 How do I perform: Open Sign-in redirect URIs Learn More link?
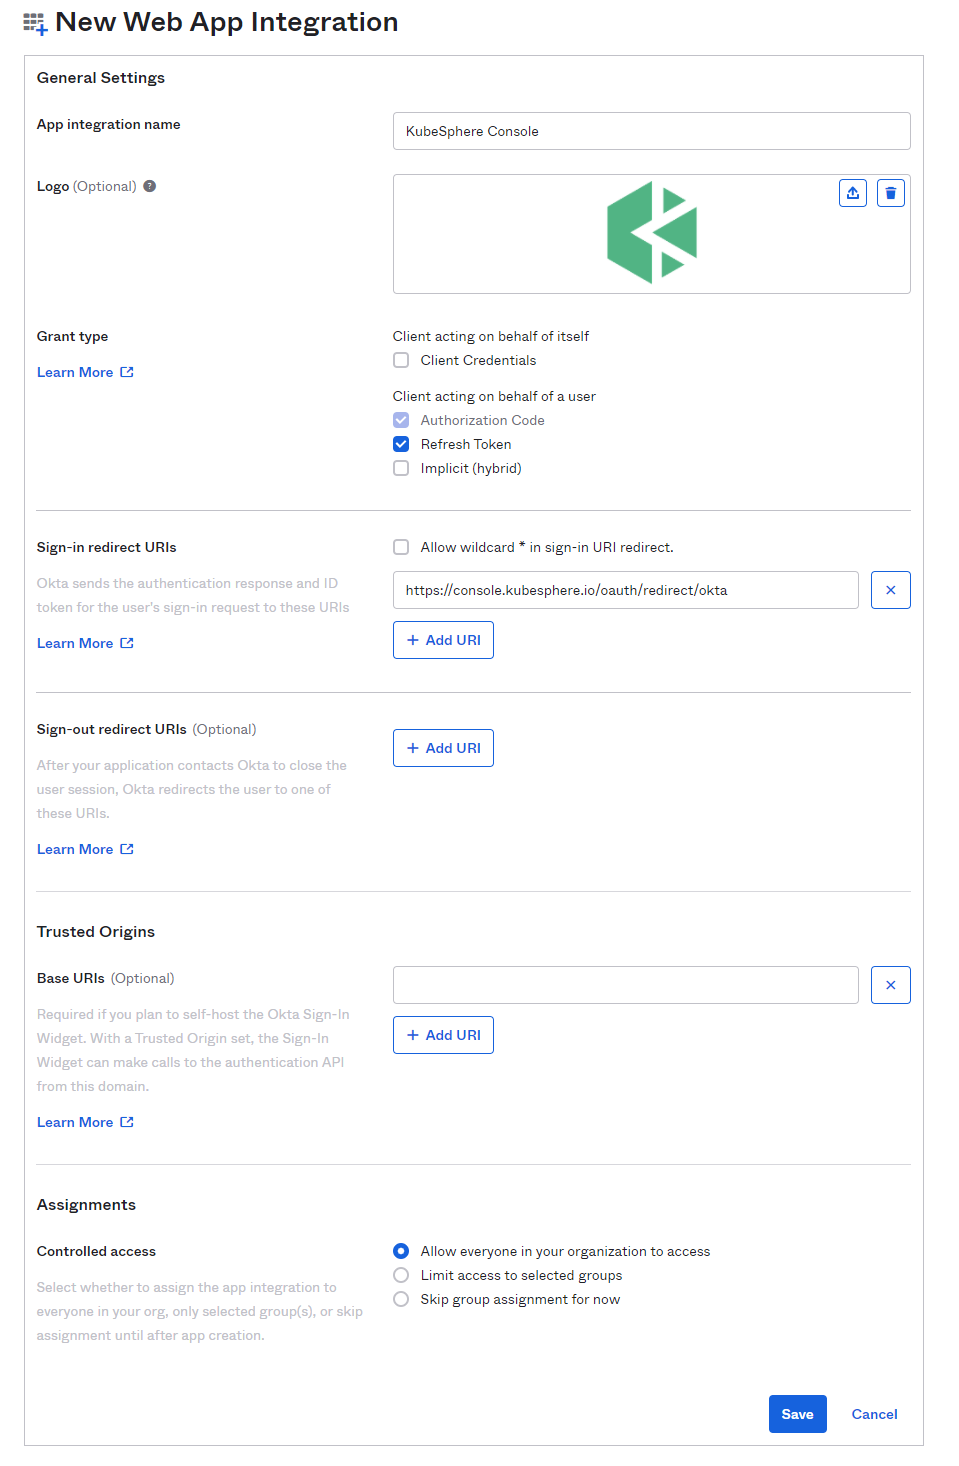pos(85,643)
